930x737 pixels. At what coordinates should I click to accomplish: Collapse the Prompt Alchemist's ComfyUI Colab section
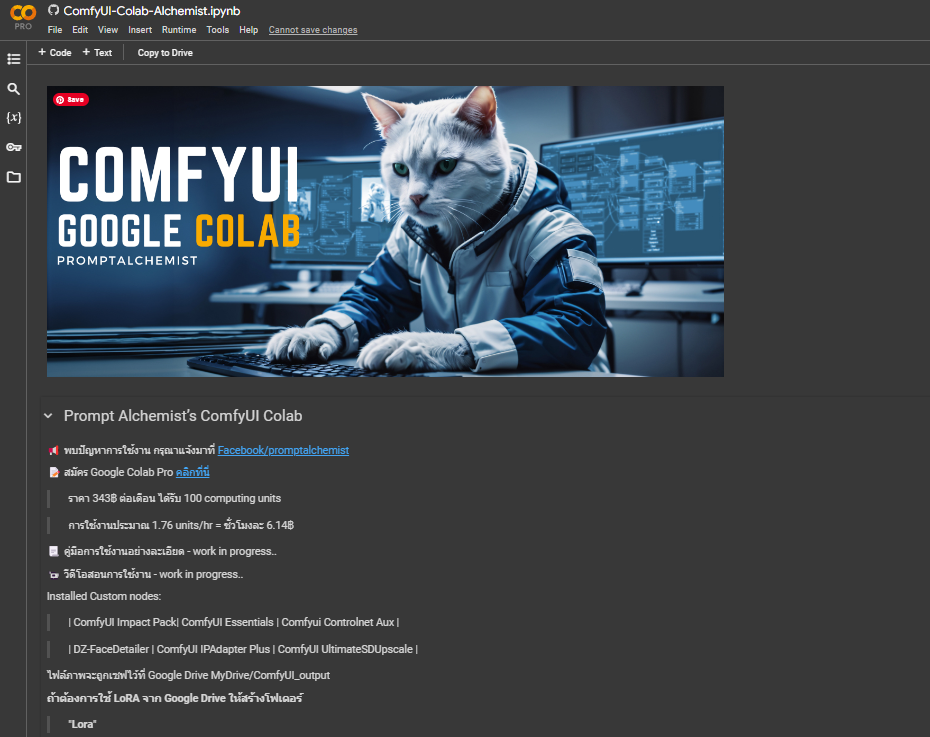(x=48, y=416)
